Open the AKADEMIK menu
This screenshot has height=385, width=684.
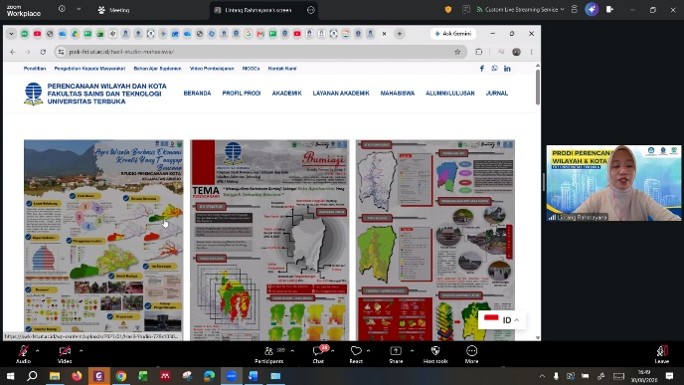pos(287,93)
